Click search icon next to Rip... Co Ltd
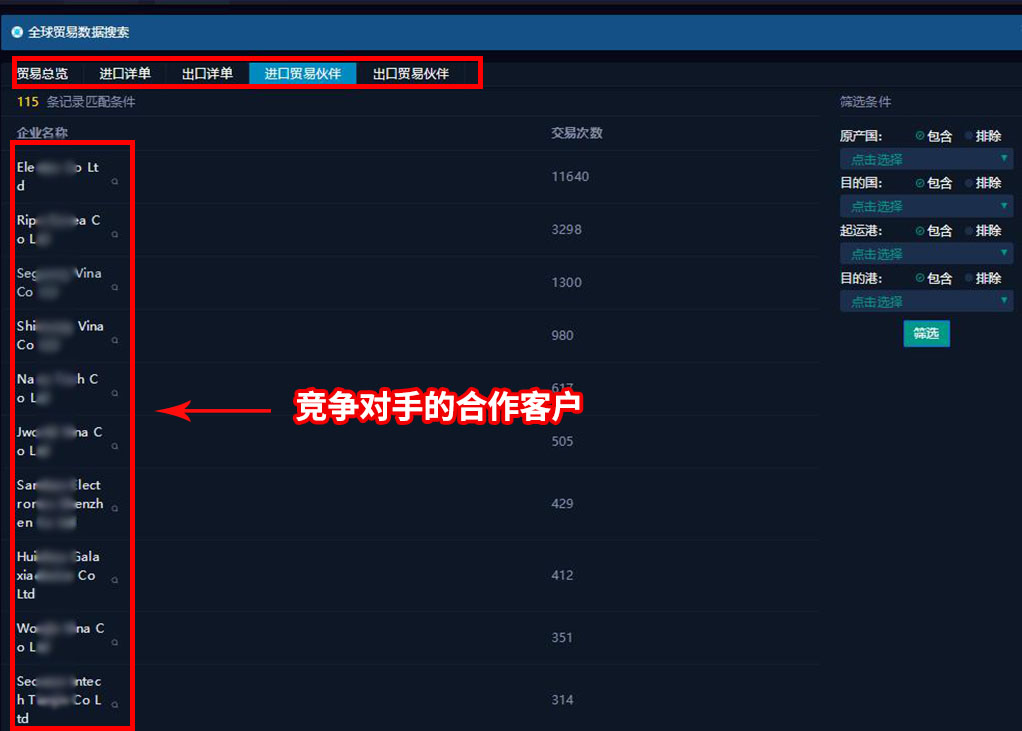The height and width of the screenshot is (731, 1022). [x=115, y=235]
